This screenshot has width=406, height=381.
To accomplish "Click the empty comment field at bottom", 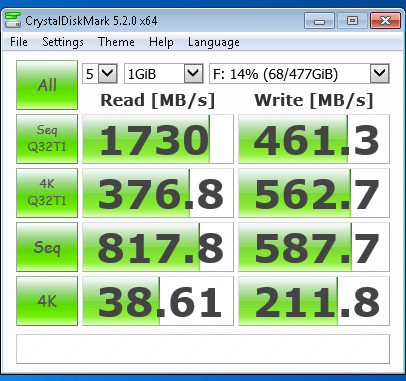I will coord(203,349).
